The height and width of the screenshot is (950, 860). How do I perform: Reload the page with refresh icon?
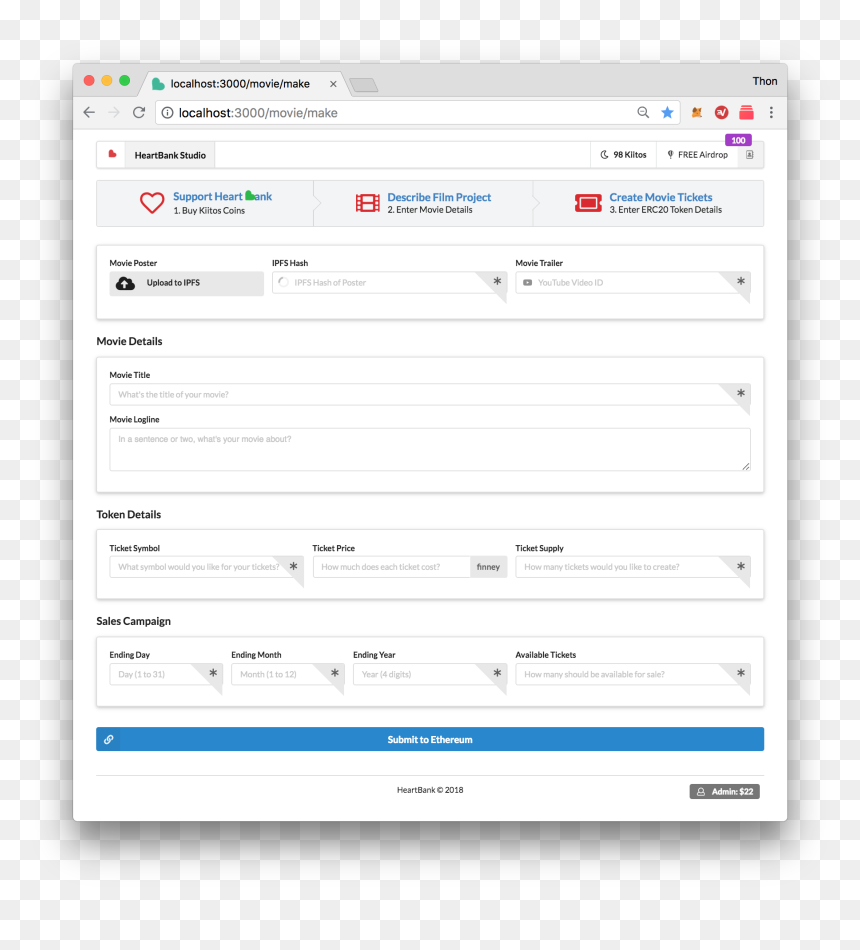pos(139,113)
